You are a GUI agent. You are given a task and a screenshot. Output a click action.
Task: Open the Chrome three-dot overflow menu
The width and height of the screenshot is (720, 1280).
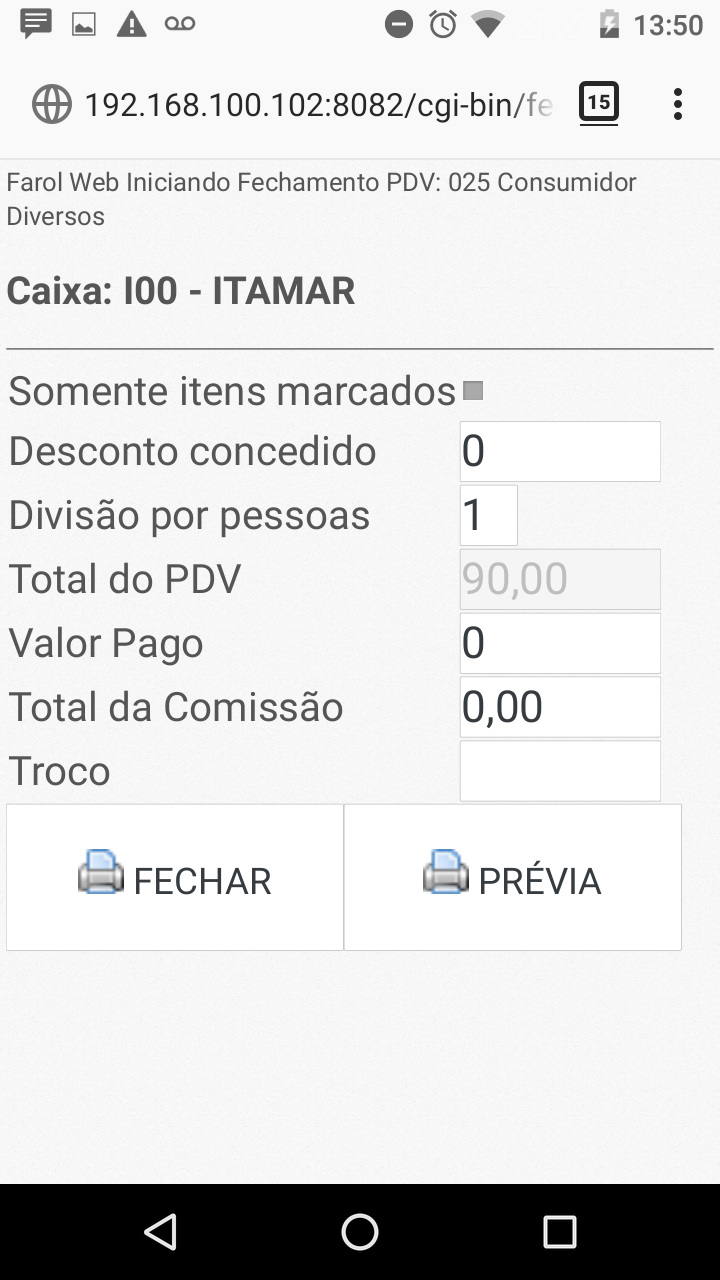coord(678,104)
